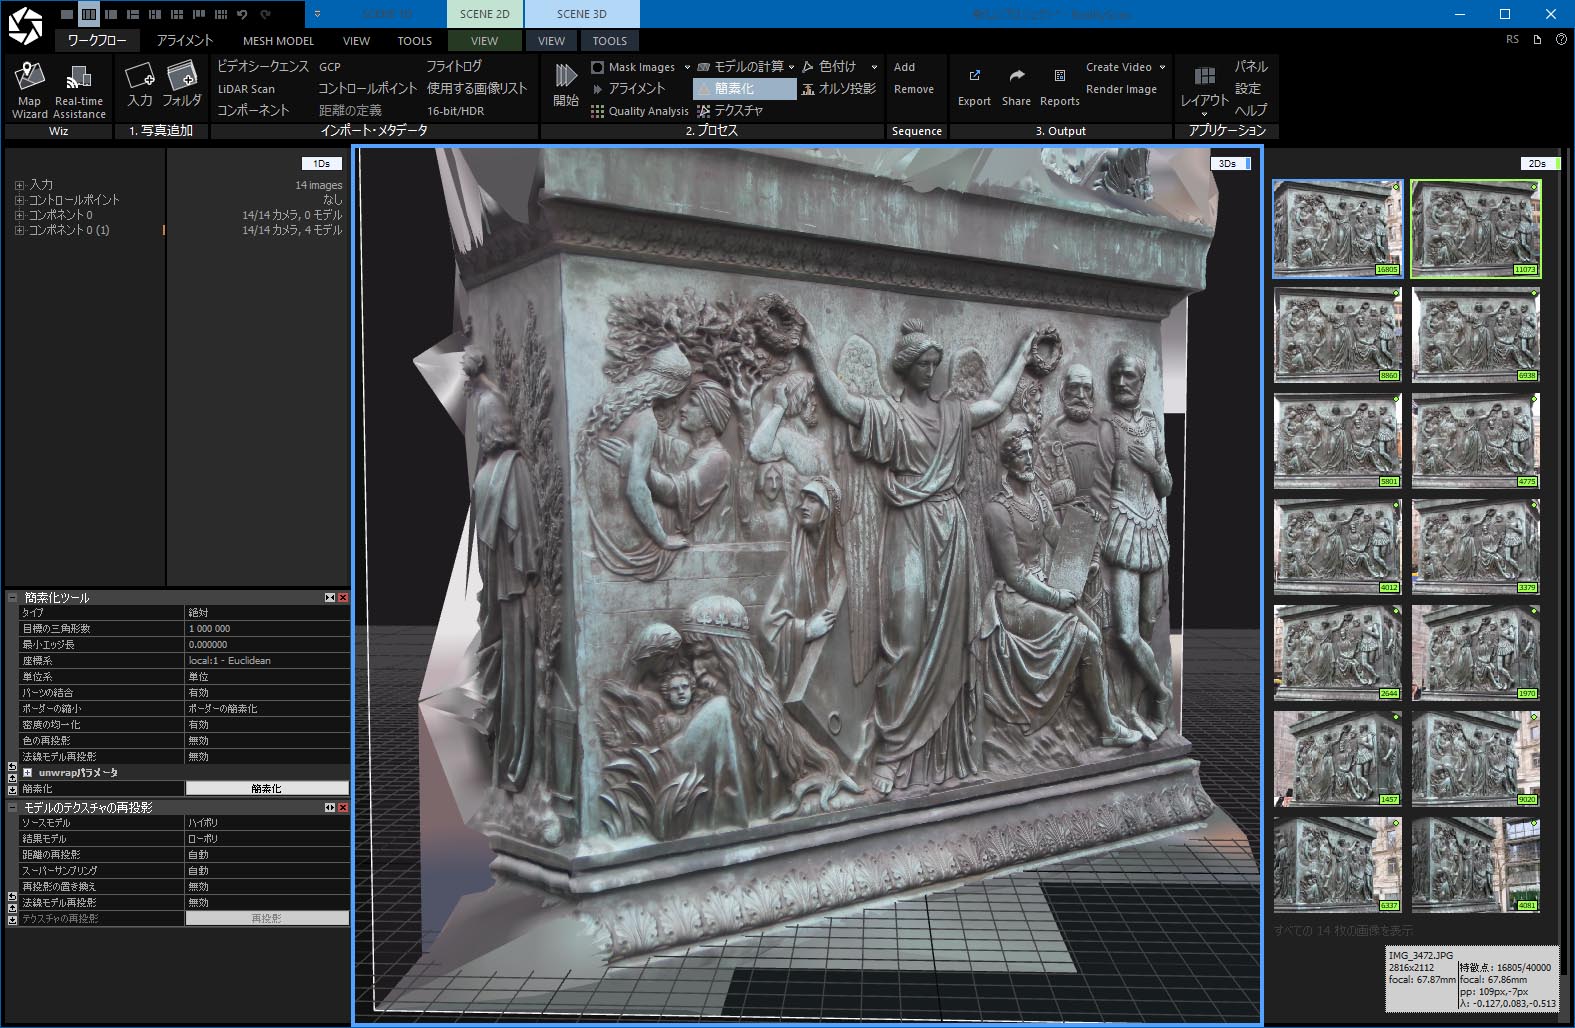This screenshot has width=1575, height=1028.
Task: Select the thumbnail labeled 11073
Action: coord(1476,229)
